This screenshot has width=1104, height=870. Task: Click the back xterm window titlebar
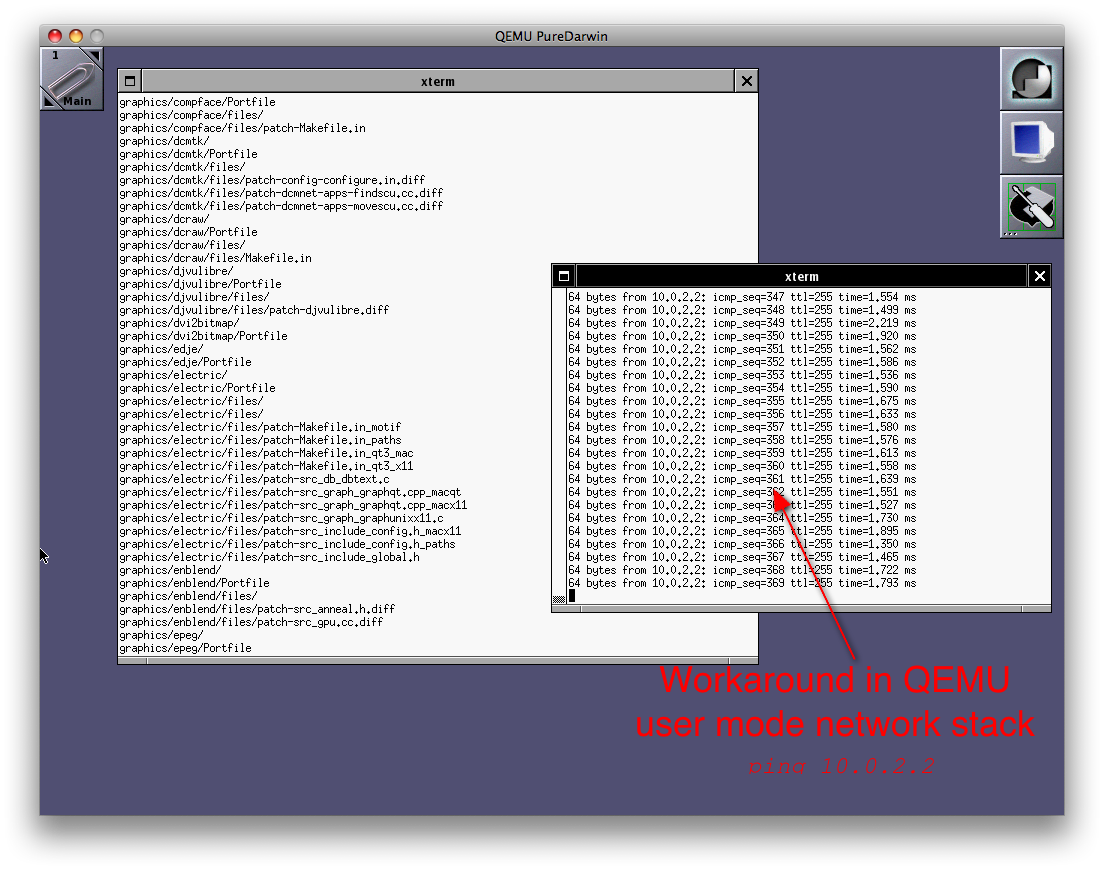438,81
